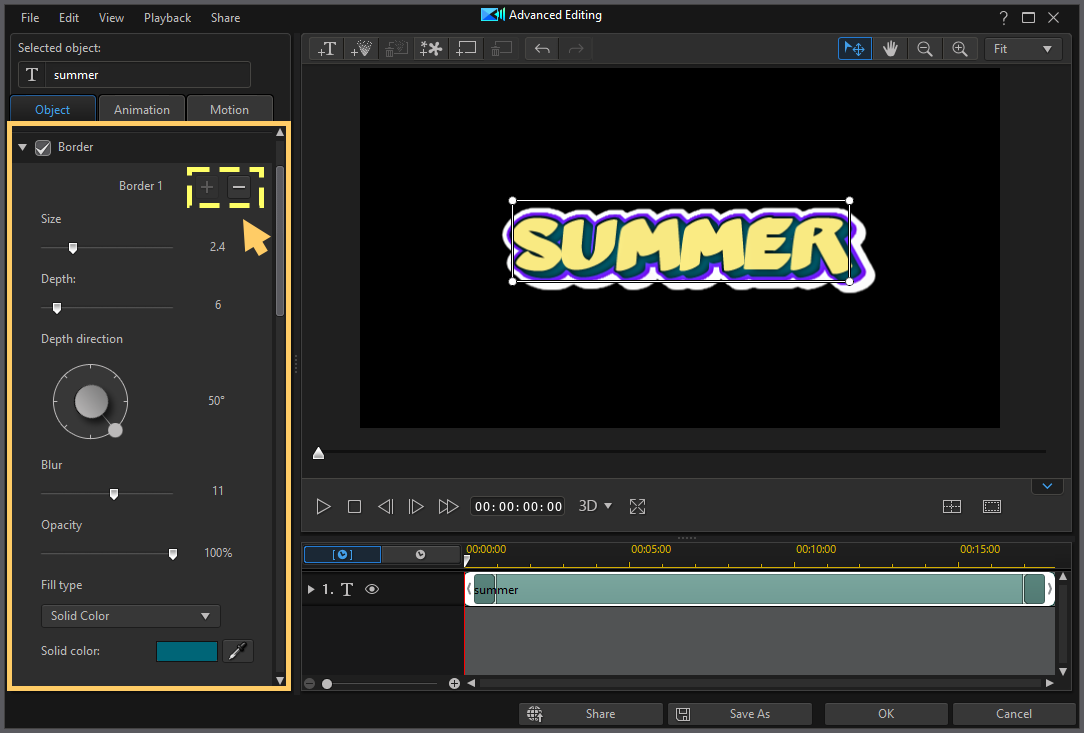This screenshot has height=733, width=1084.
Task: Play the preview with the play button
Action: 323,506
